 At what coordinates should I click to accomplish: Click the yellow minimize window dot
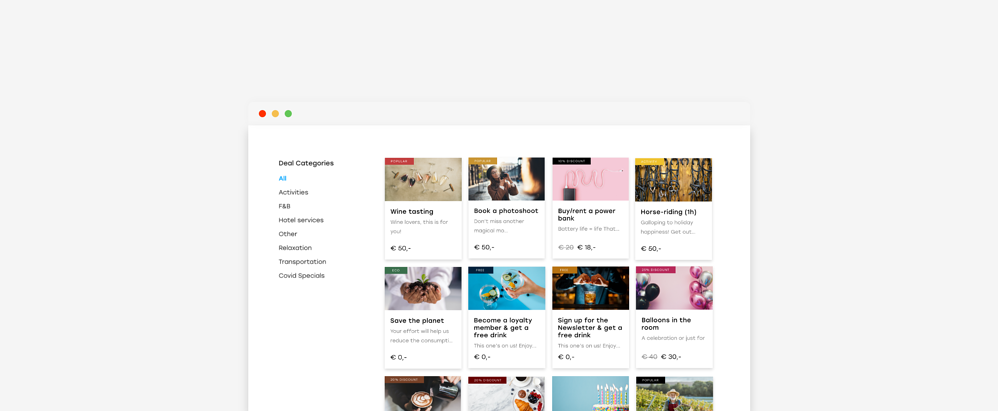275,114
